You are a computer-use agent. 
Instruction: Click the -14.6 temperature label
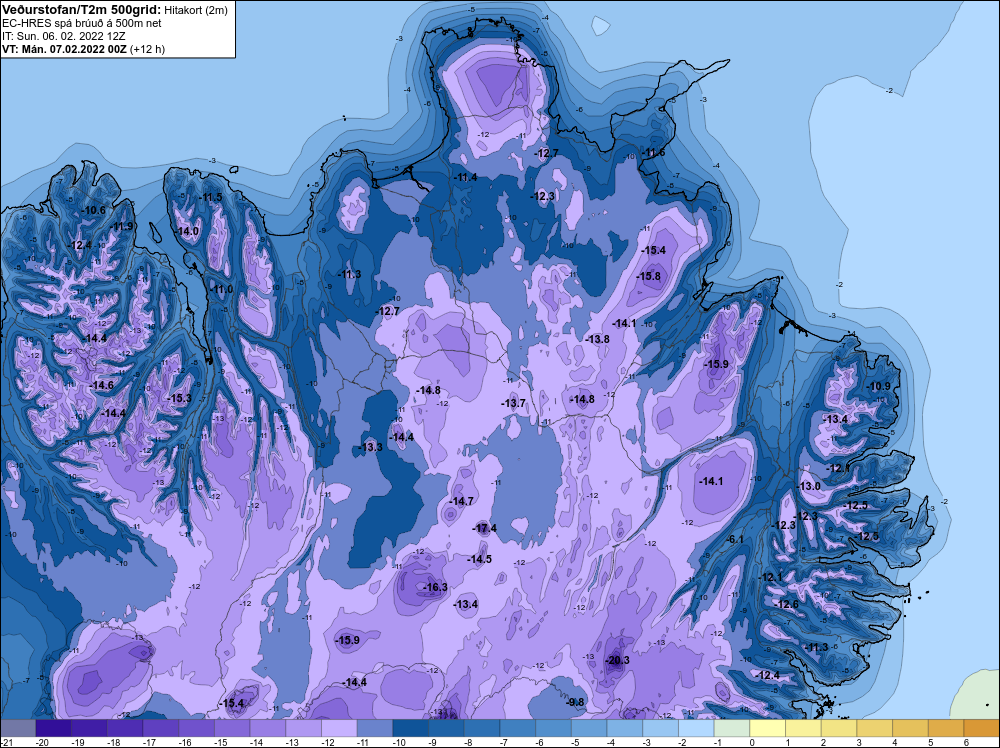tap(101, 385)
